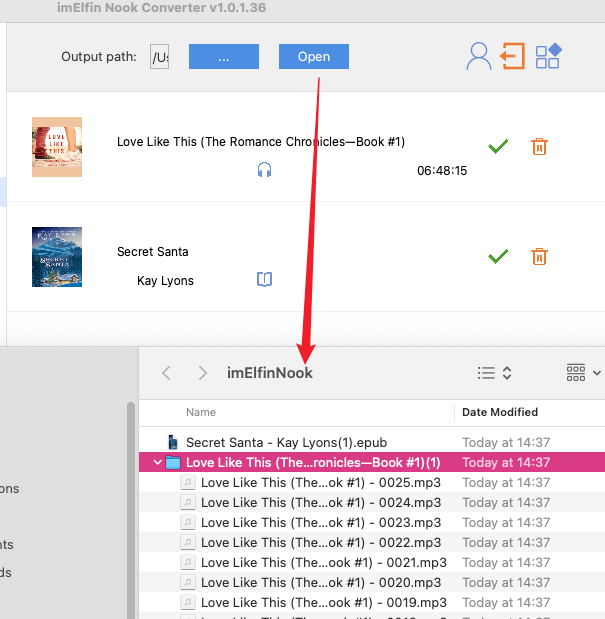Viewport: 605px width, 619px height.
Task: Delete Love Like This with trash icon
Action: (539, 146)
